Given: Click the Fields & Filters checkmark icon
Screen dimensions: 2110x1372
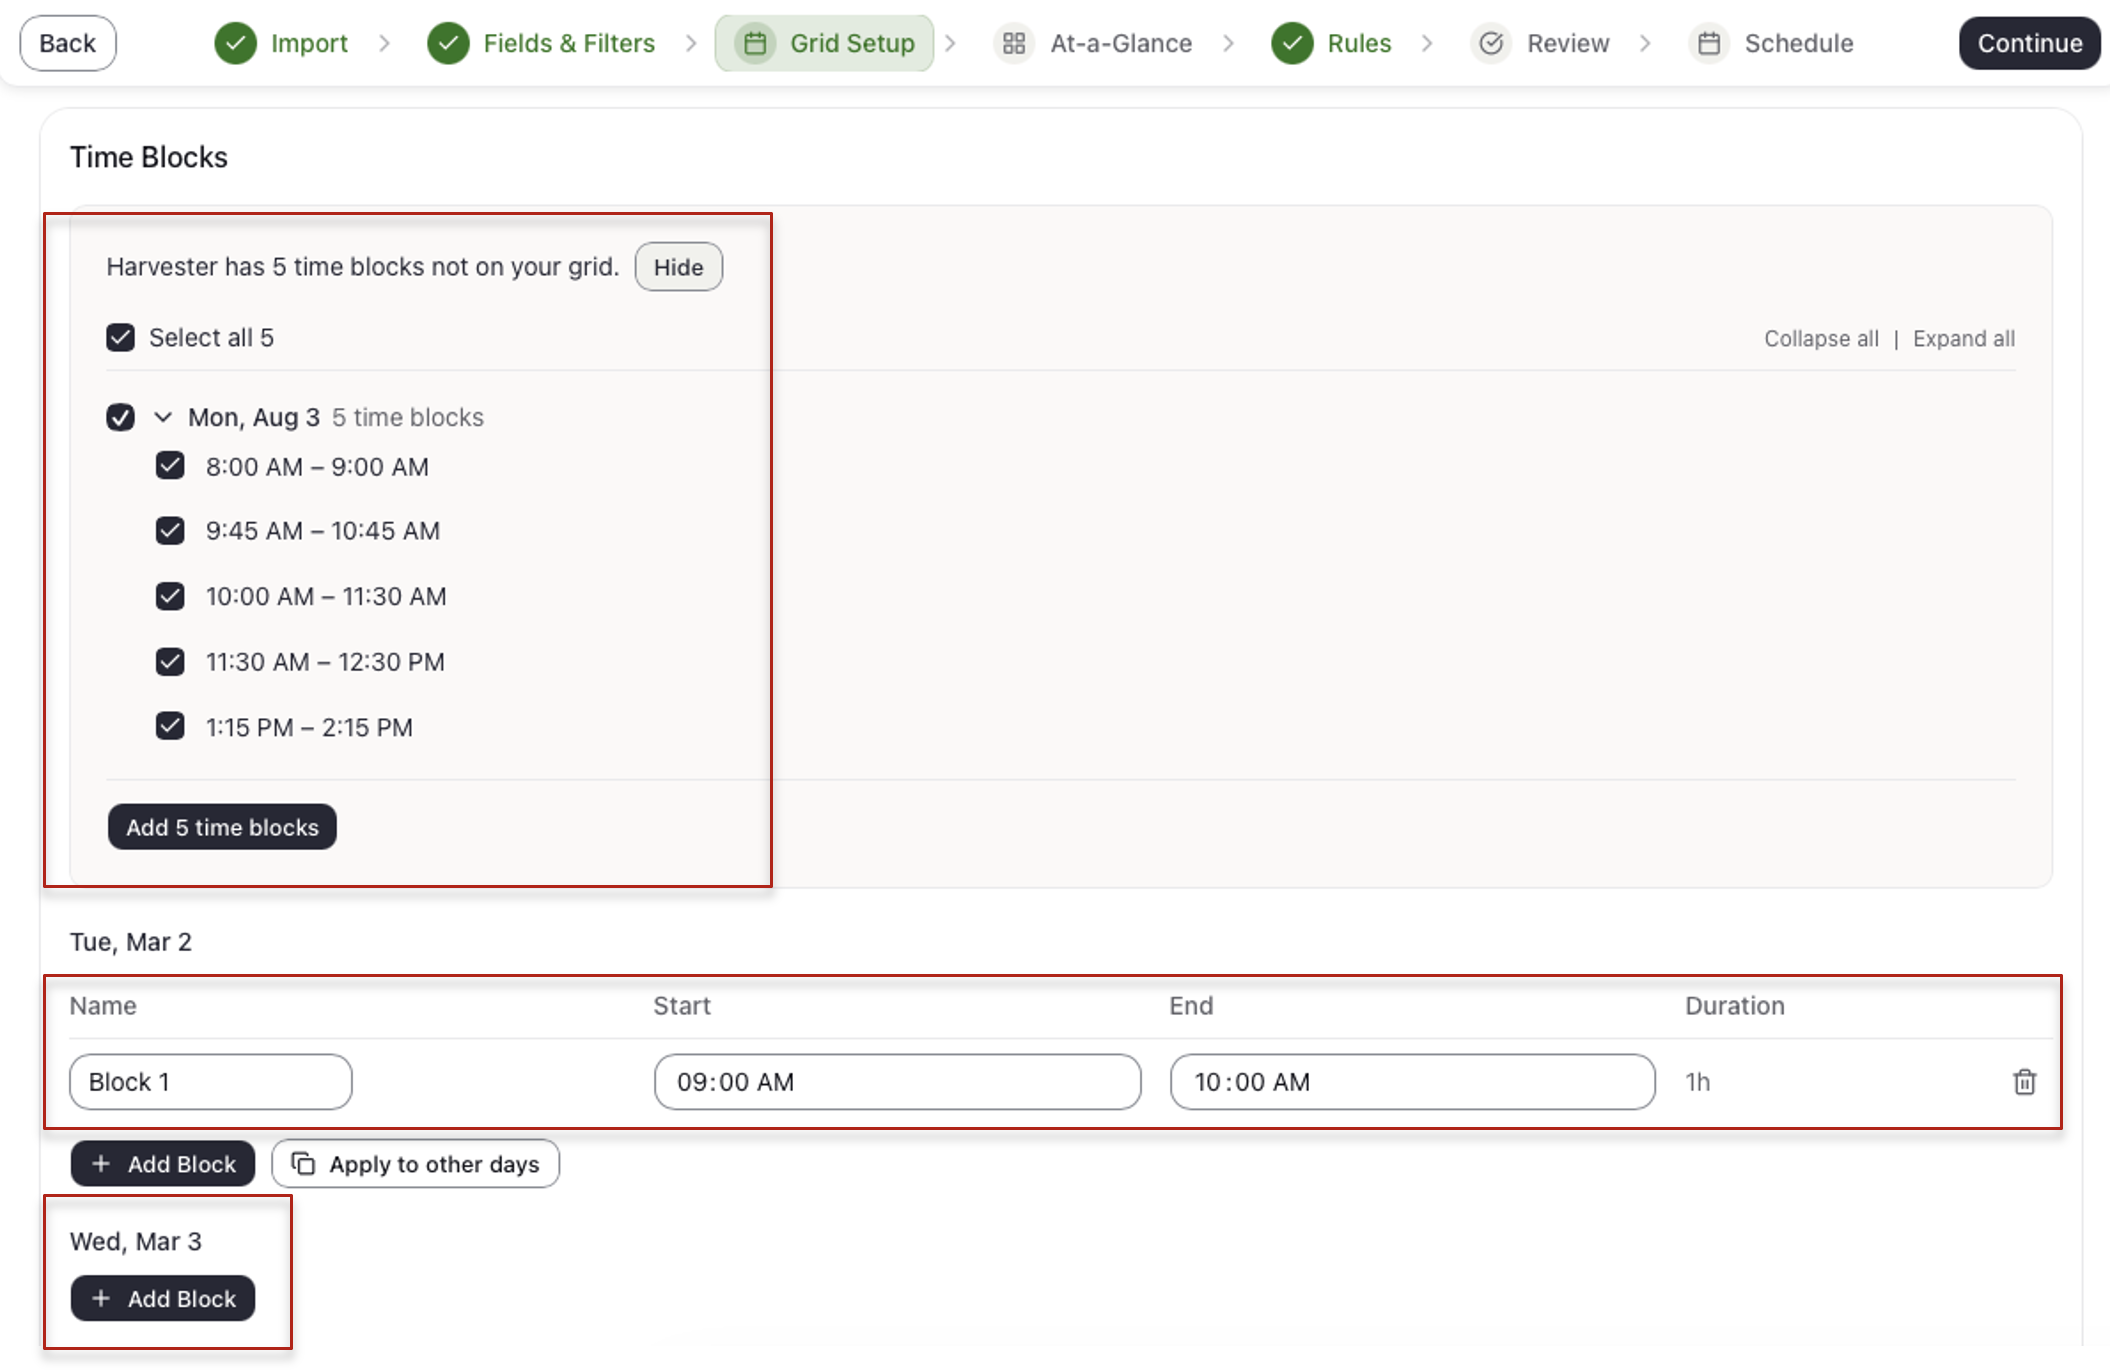Looking at the screenshot, I should tap(448, 43).
